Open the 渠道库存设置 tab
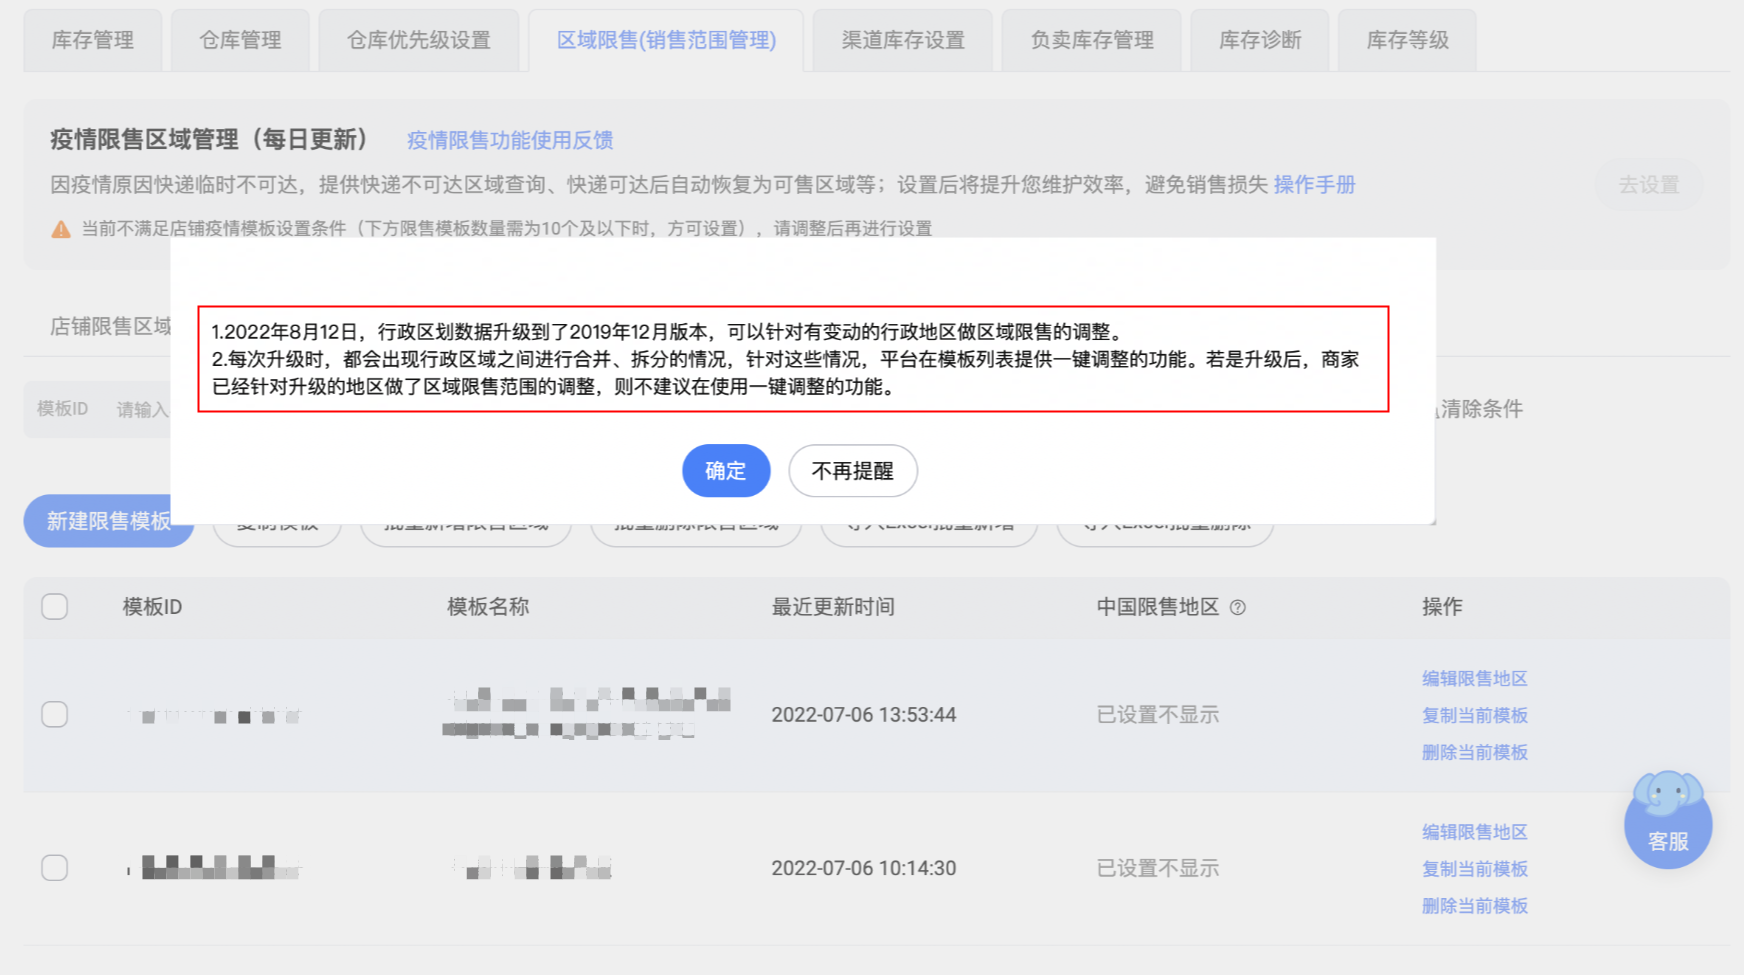Viewport: 1744px width, 975px height. point(903,40)
